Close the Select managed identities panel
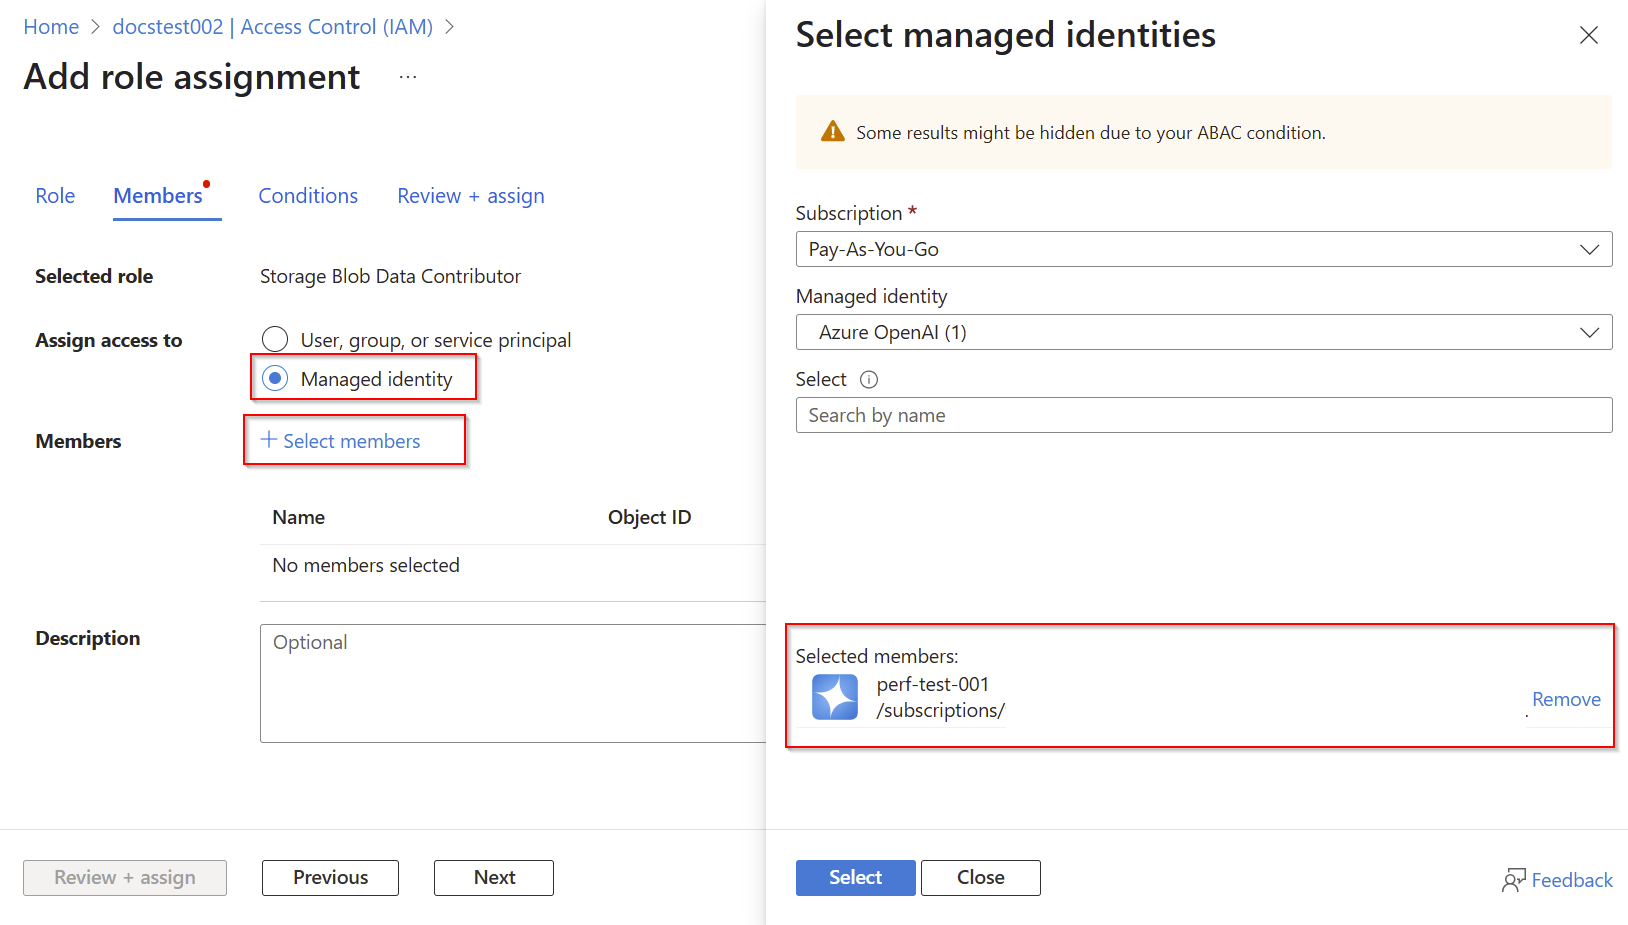Screen dimensions: 1628x925 pos(1588,36)
